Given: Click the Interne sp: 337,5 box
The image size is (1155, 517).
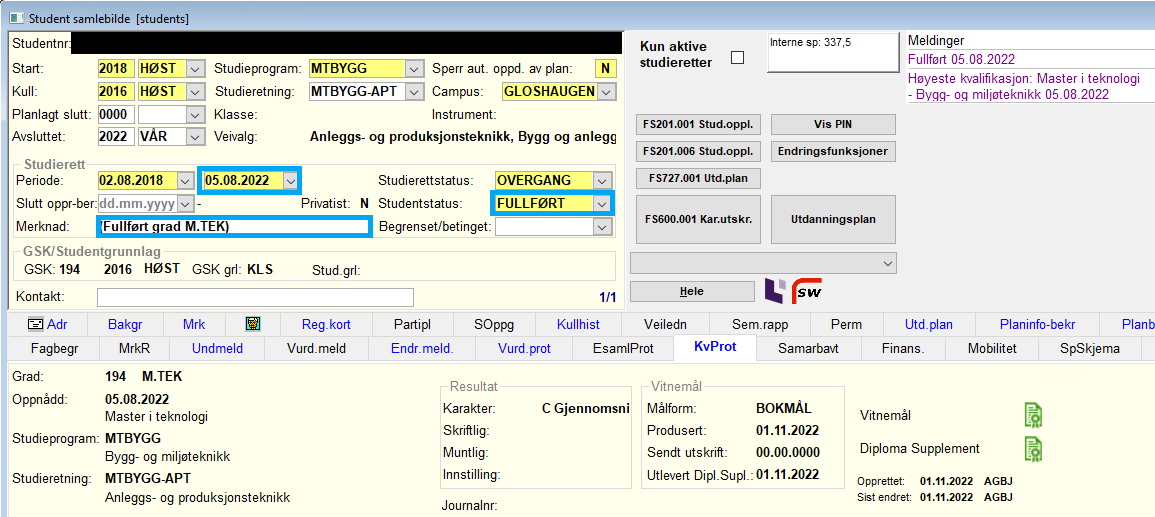Looking at the screenshot, I should (834, 52).
